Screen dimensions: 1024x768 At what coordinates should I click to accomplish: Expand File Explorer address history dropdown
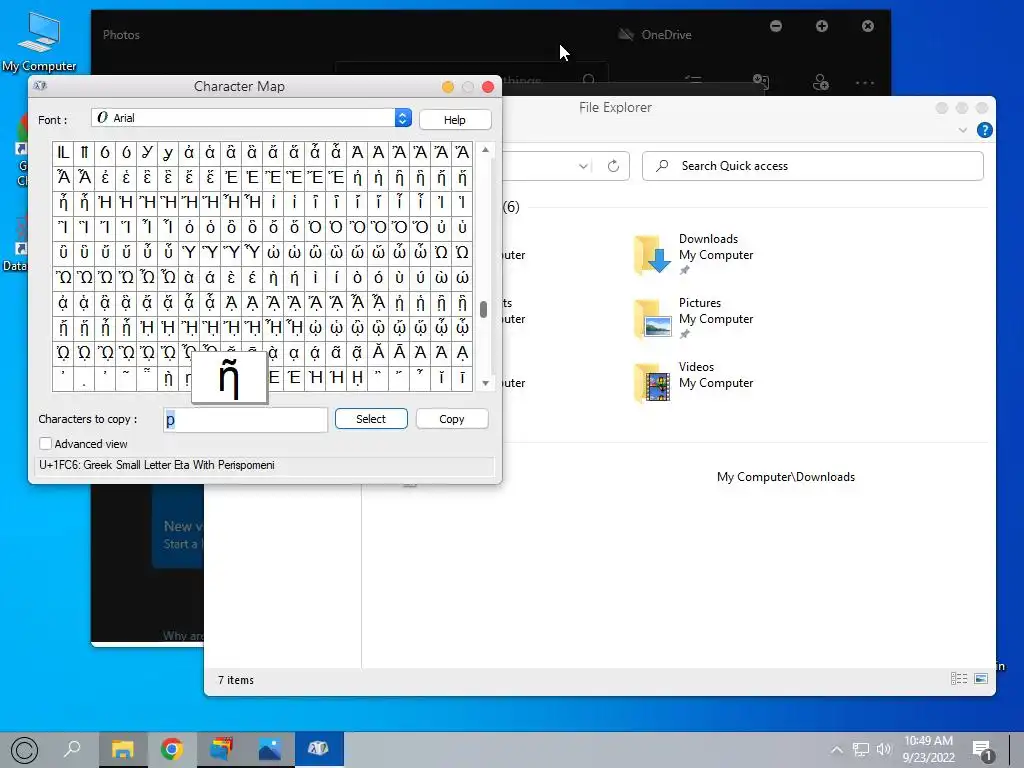583,166
